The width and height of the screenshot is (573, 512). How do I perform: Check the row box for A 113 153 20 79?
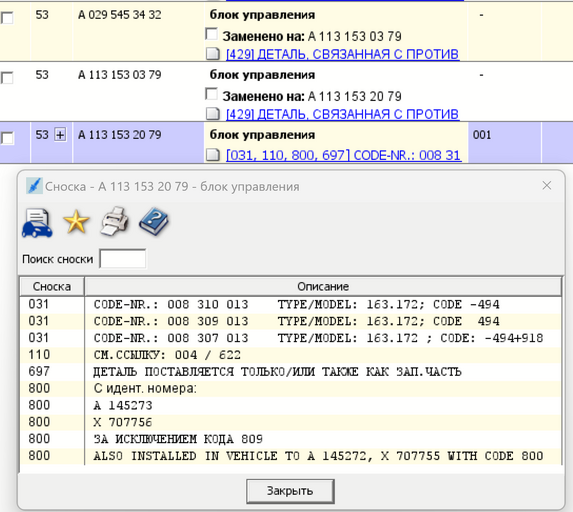(x=7, y=138)
